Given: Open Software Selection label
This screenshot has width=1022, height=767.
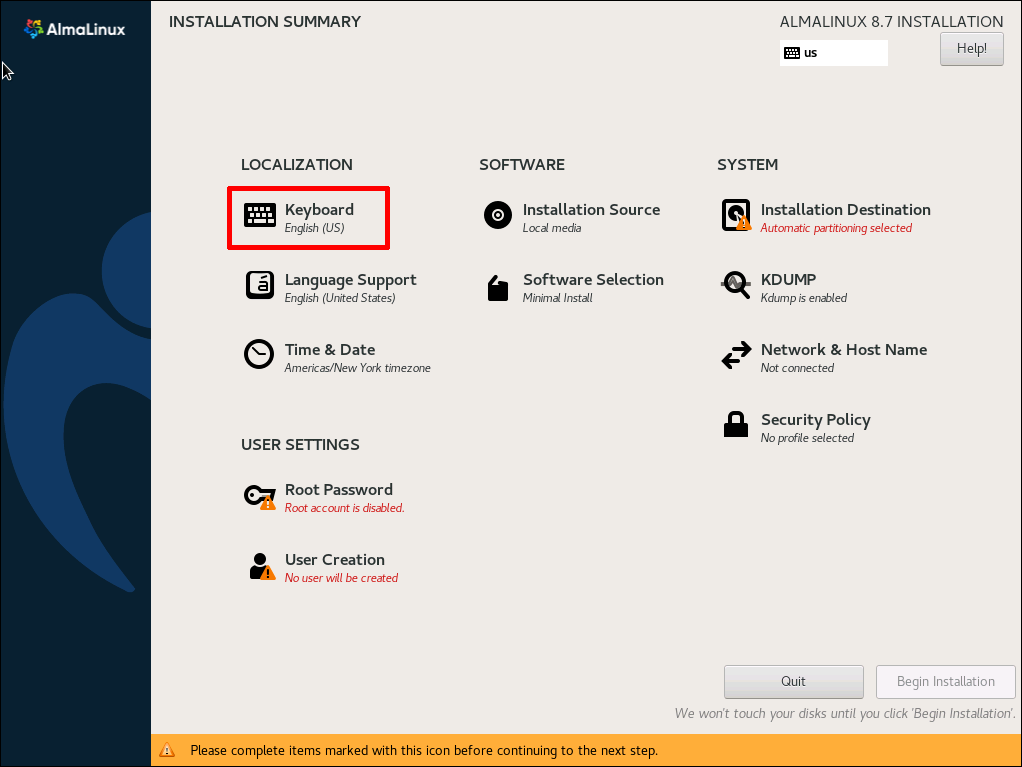Looking at the screenshot, I should (x=593, y=280).
